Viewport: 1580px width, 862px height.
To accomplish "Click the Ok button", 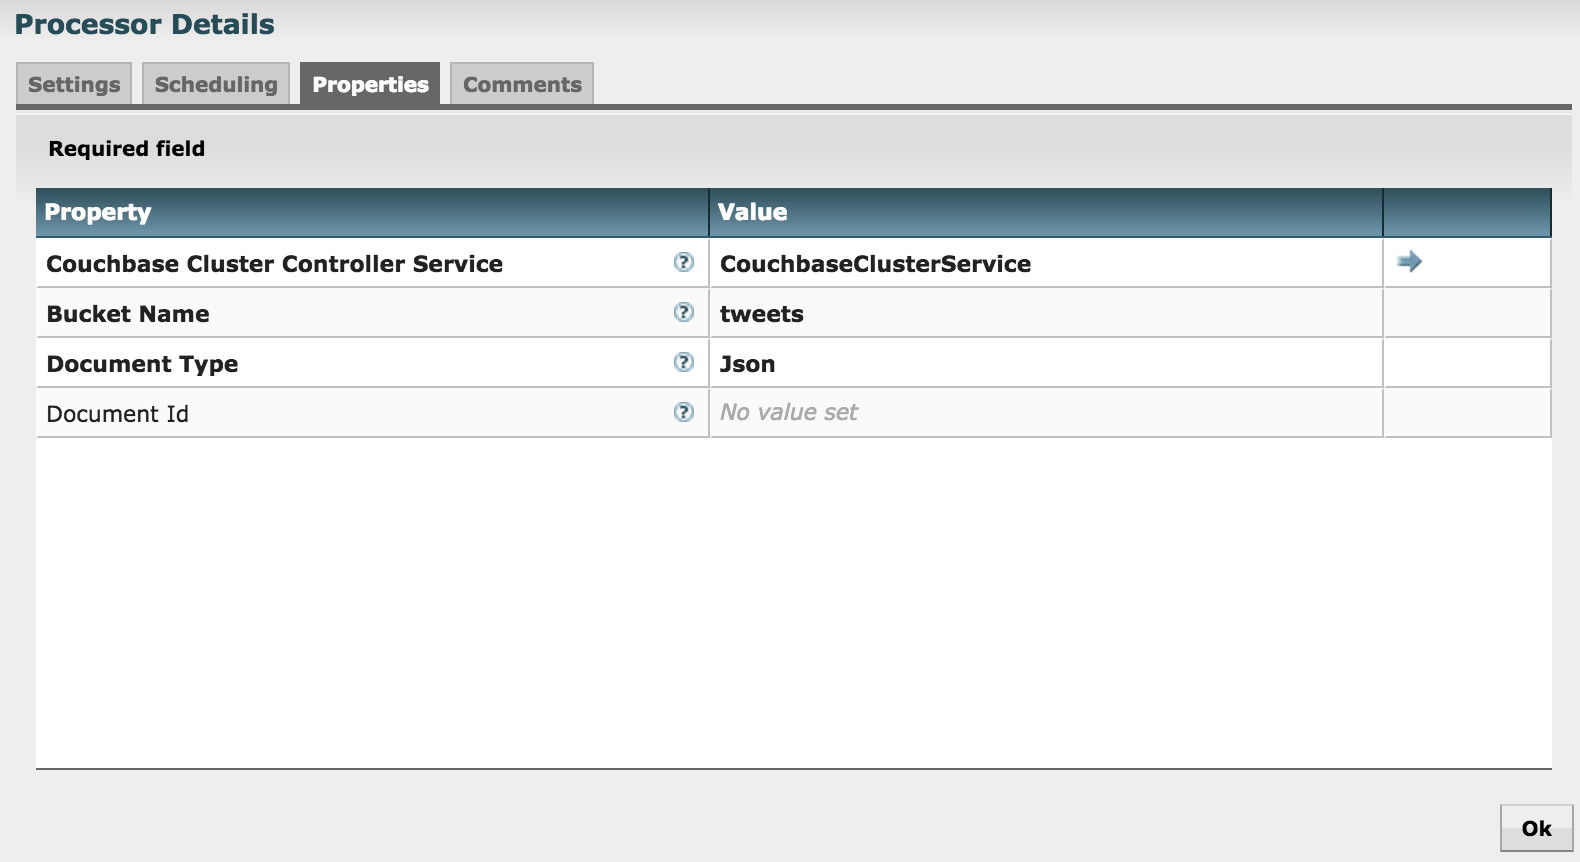I will coord(1537,828).
